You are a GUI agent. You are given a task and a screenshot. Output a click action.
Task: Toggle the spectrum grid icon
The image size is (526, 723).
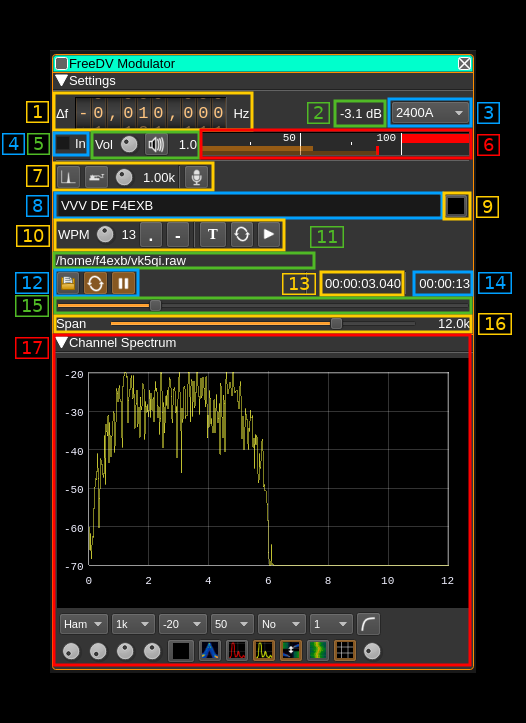click(345, 651)
